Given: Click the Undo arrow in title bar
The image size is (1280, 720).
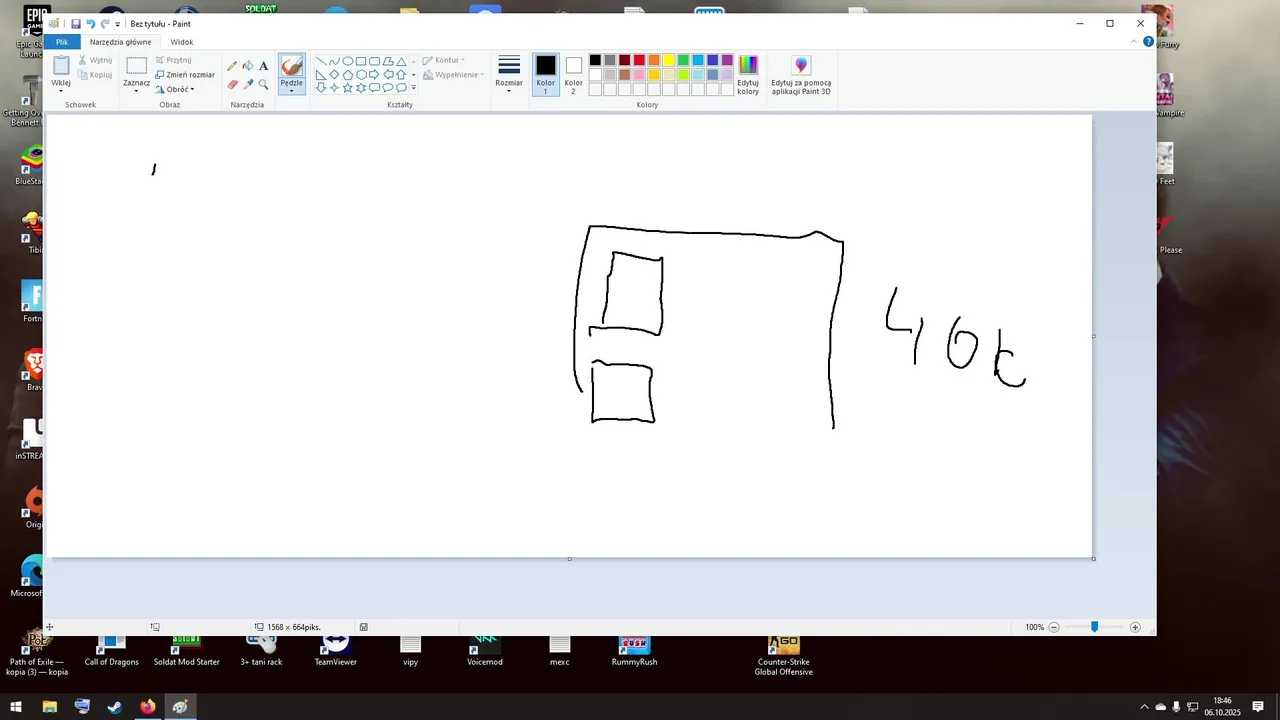Looking at the screenshot, I should 90,23.
